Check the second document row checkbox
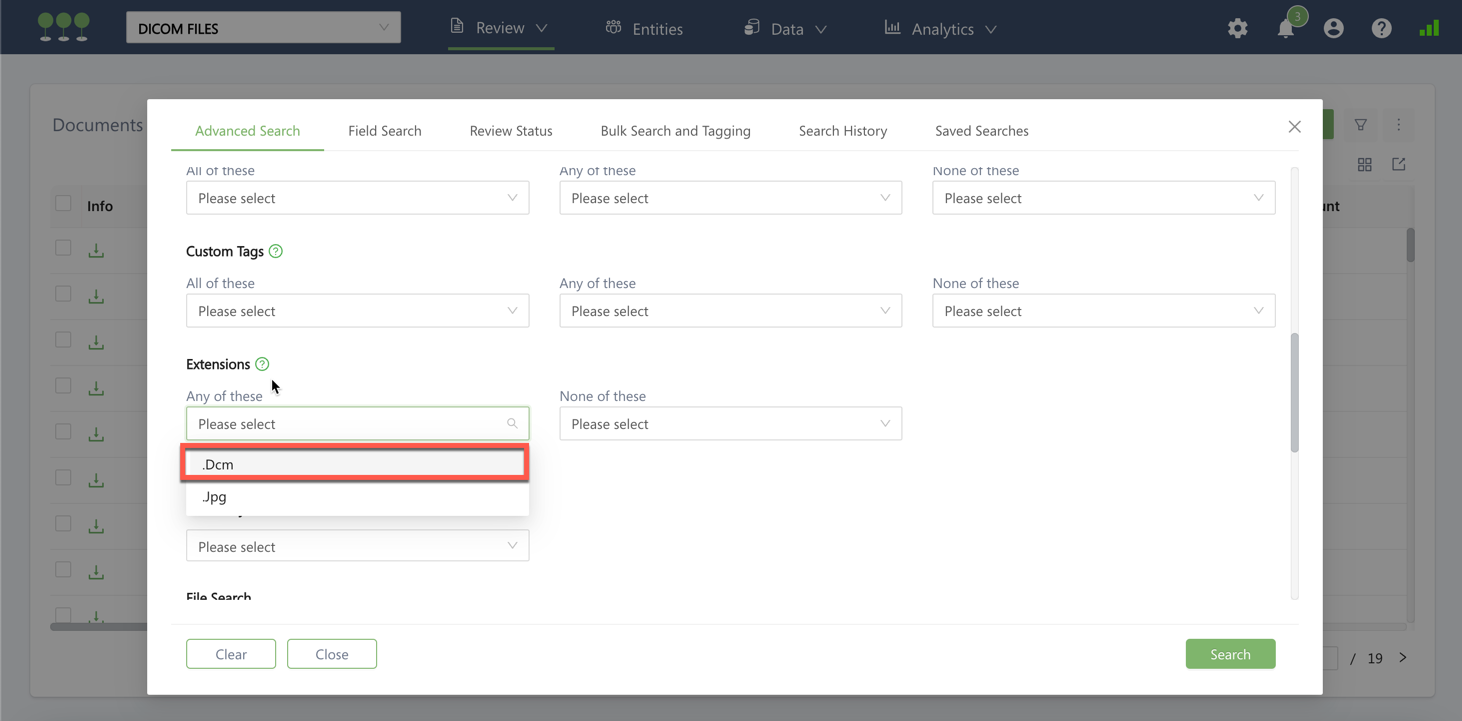Image resolution: width=1462 pixels, height=721 pixels. [63, 294]
